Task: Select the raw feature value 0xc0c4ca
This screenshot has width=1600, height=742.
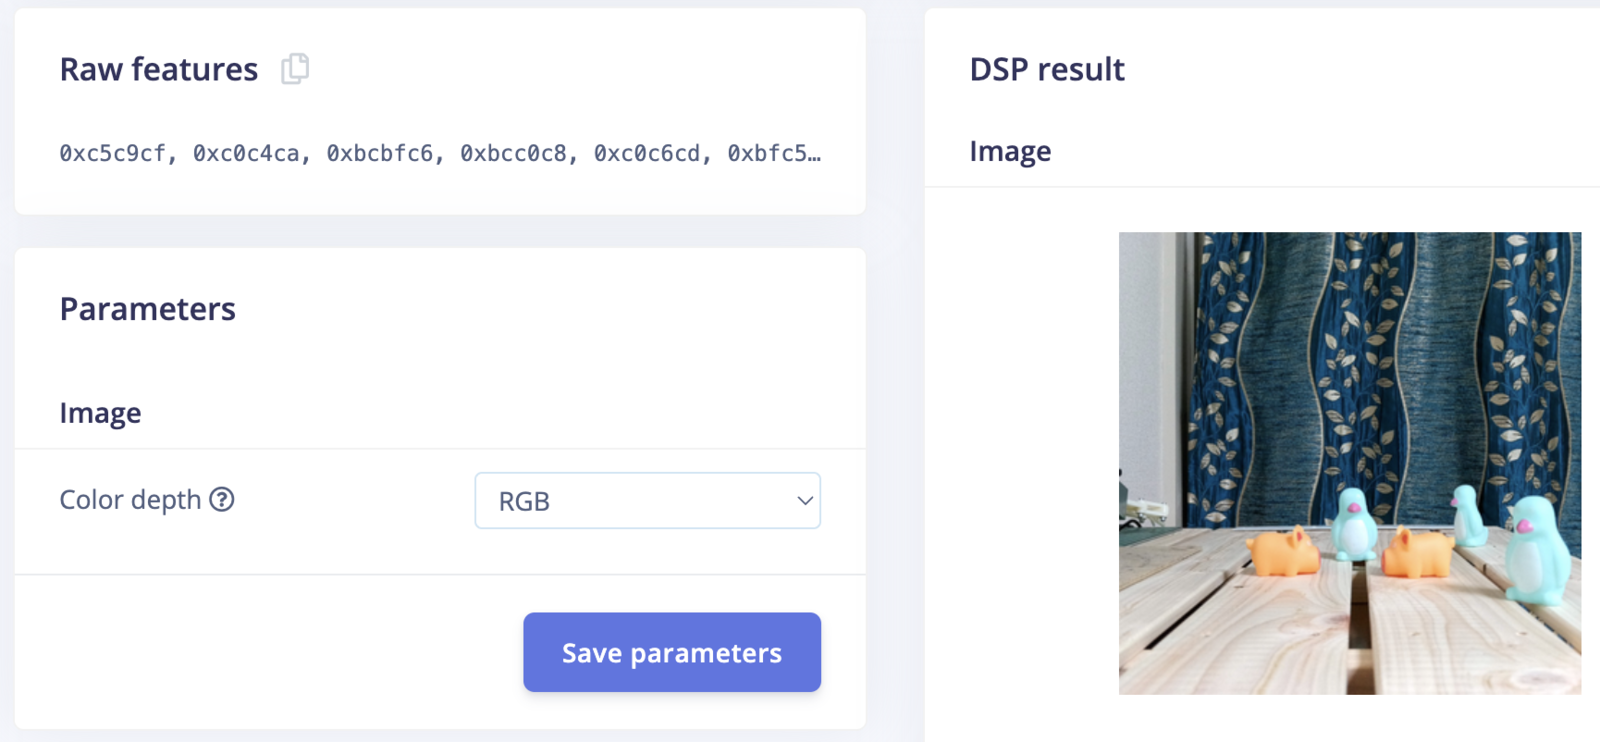Action: coord(246,153)
